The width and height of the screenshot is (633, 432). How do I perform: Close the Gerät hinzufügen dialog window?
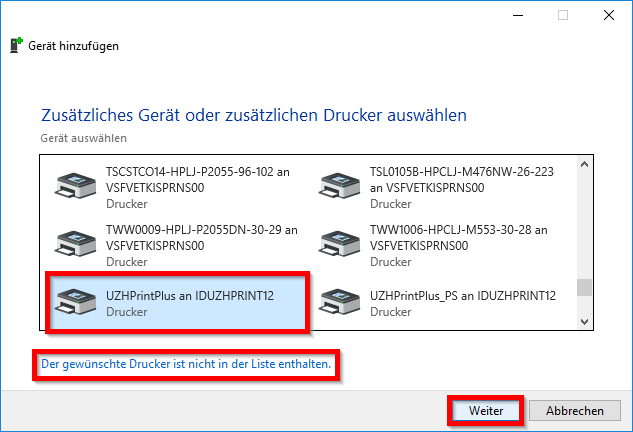pyautogui.click(x=608, y=15)
